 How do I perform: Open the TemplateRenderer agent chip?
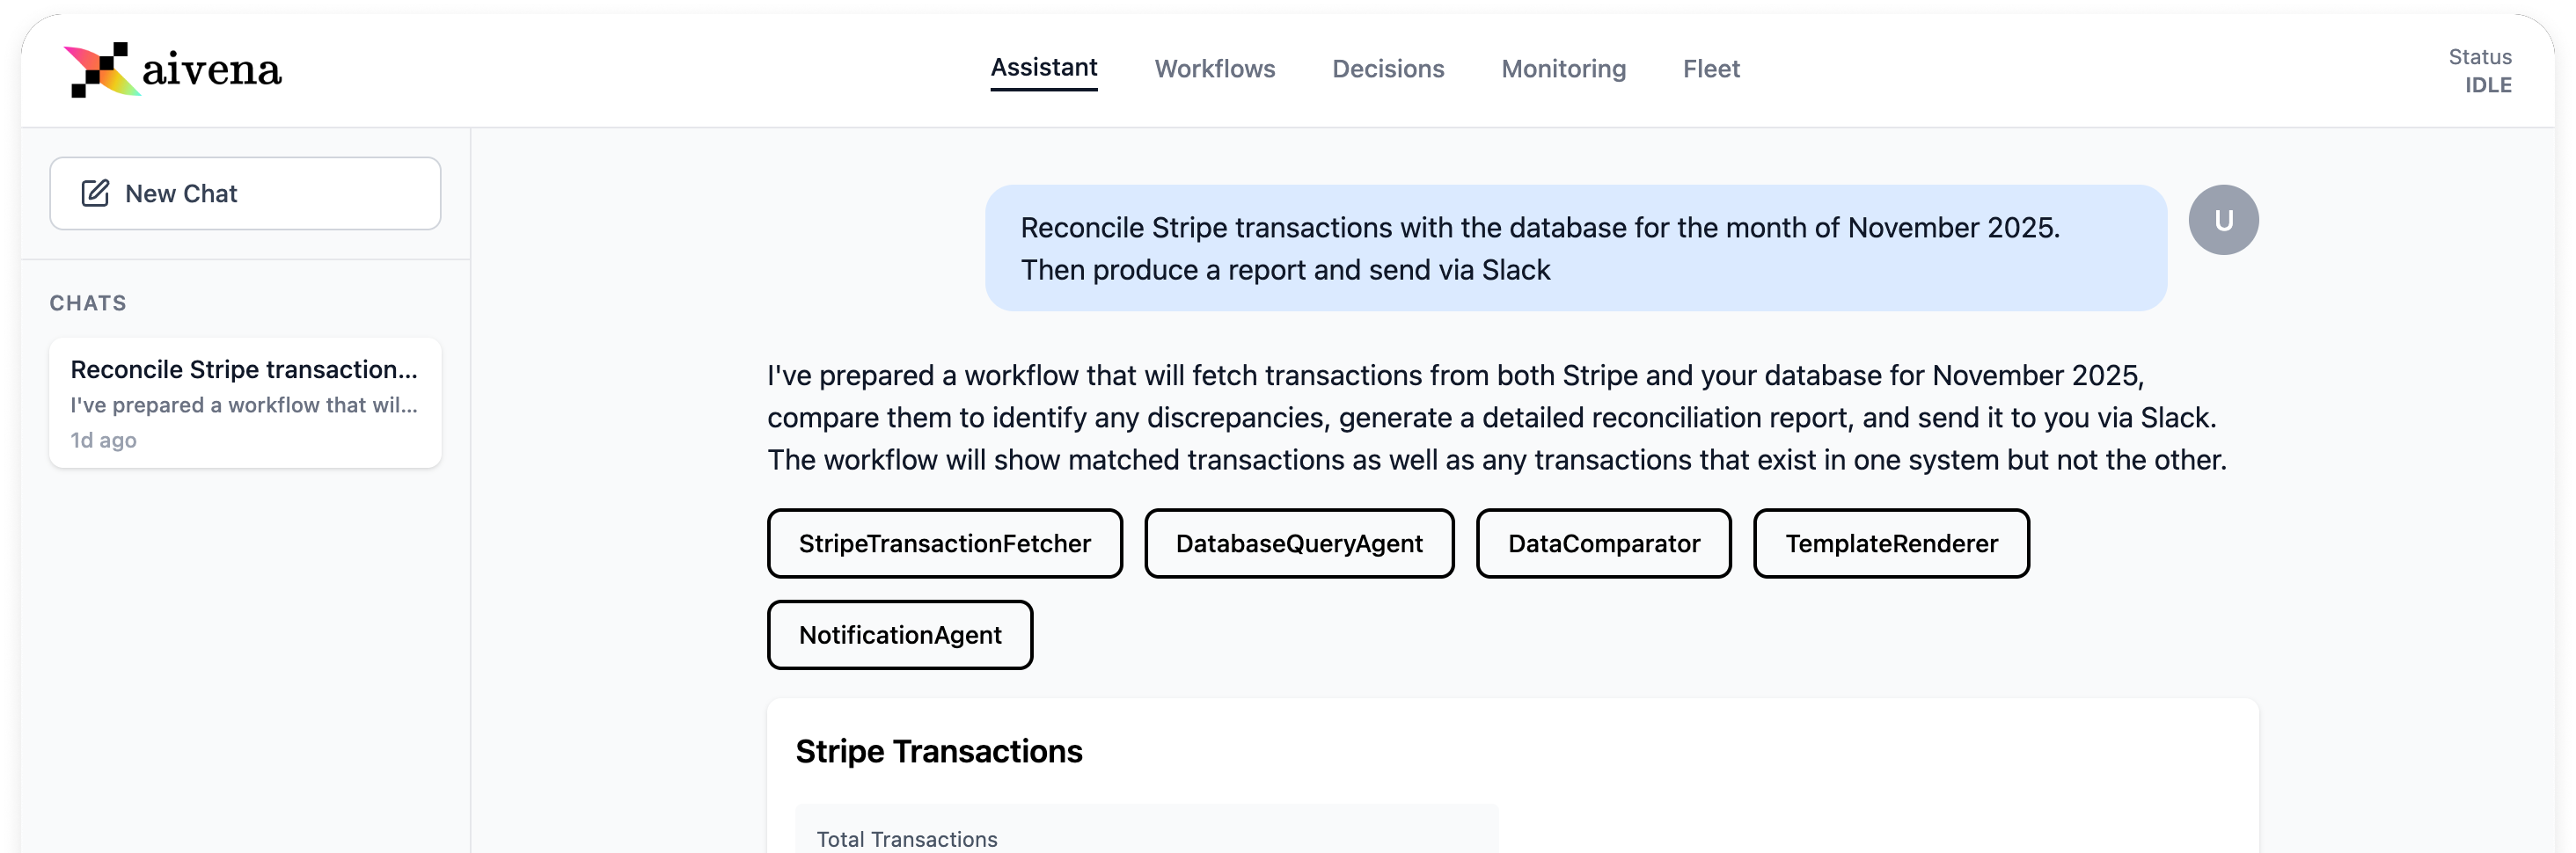(1890, 543)
